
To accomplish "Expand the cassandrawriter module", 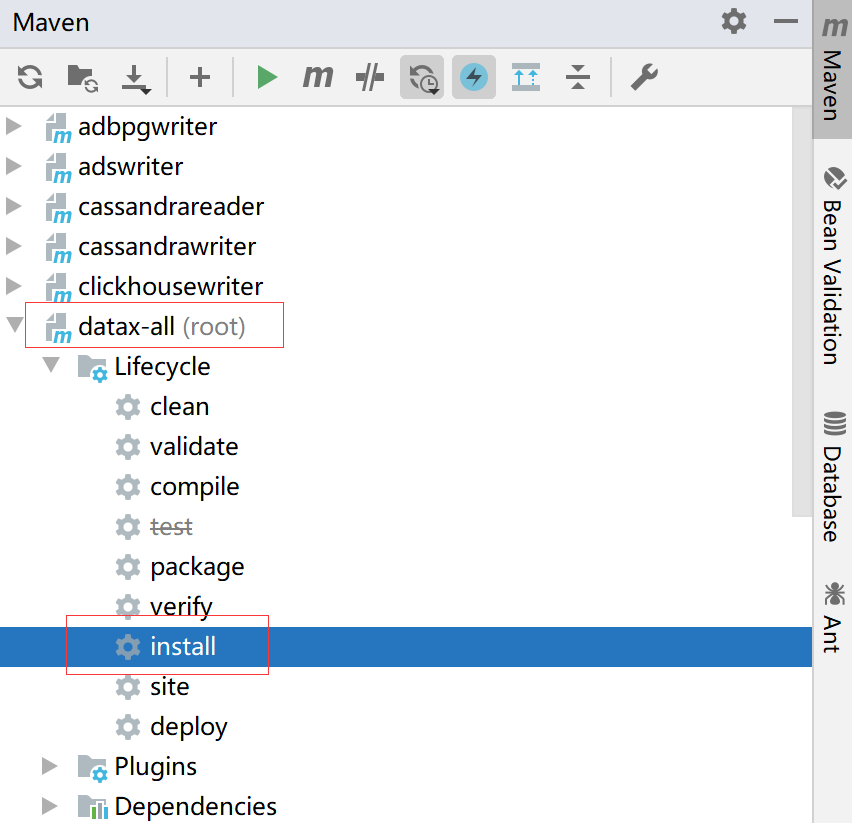I will click(14, 247).
